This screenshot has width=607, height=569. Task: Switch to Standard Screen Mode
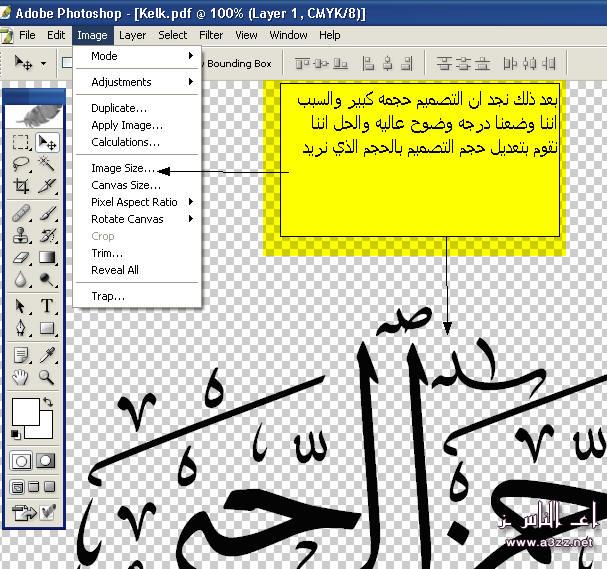(18, 487)
